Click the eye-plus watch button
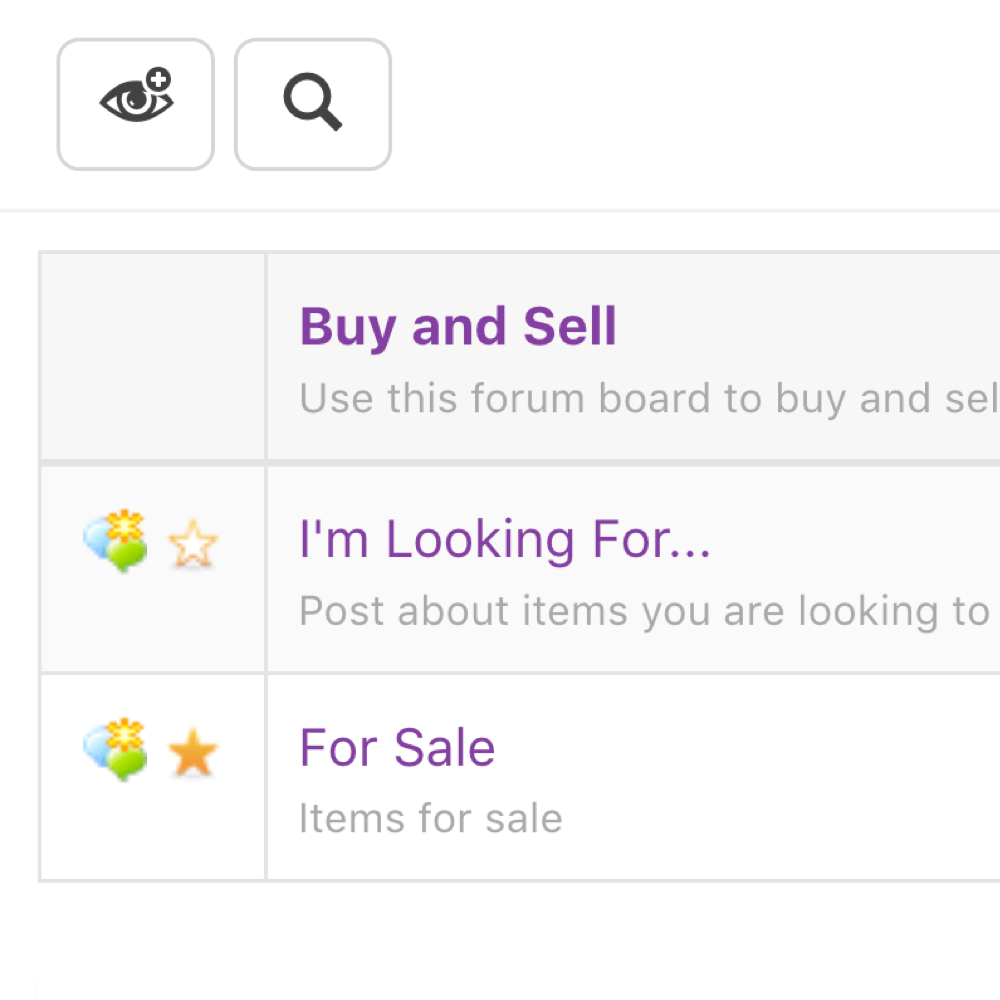Image resolution: width=1000 pixels, height=1000 pixels. (x=136, y=104)
